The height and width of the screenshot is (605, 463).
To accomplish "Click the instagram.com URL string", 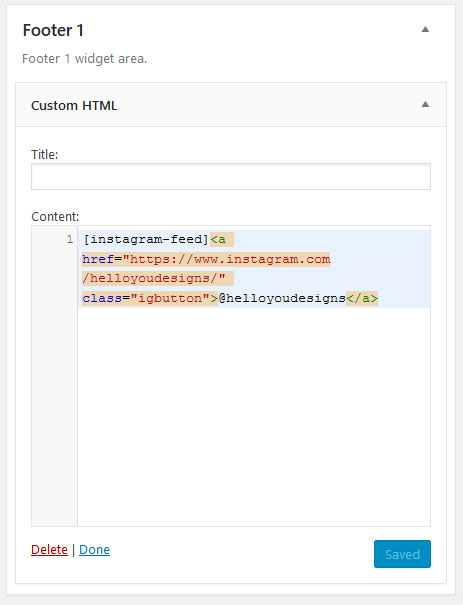I will pyautogui.click(x=226, y=259).
